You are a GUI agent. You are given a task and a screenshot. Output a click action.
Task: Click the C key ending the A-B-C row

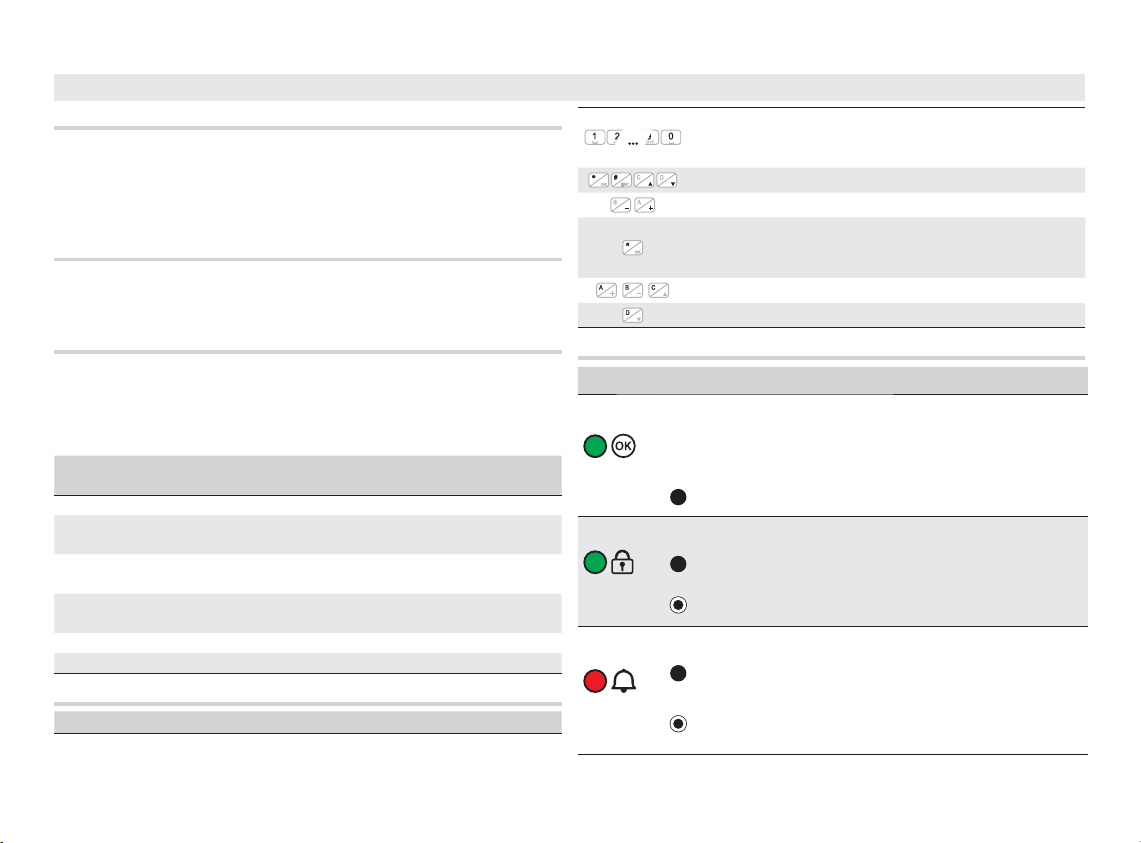click(x=658, y=291)
